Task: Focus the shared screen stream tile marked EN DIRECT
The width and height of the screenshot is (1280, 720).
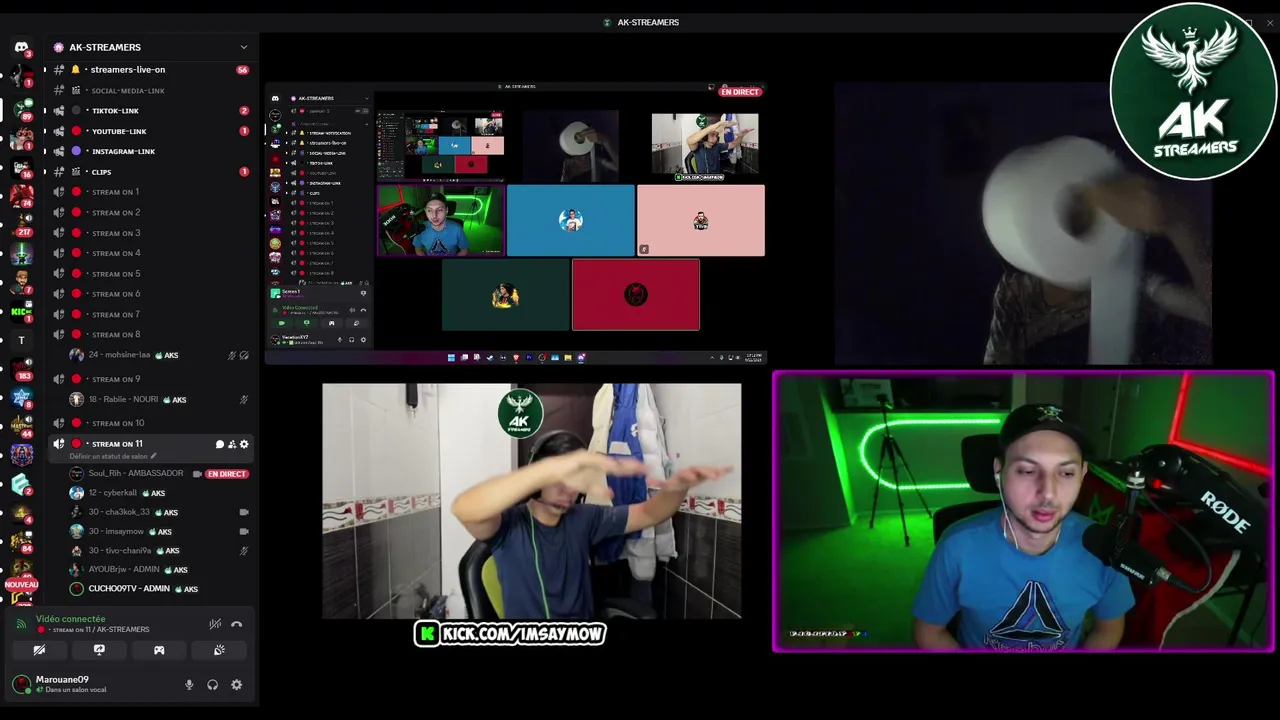Action: tap(516, 223)
